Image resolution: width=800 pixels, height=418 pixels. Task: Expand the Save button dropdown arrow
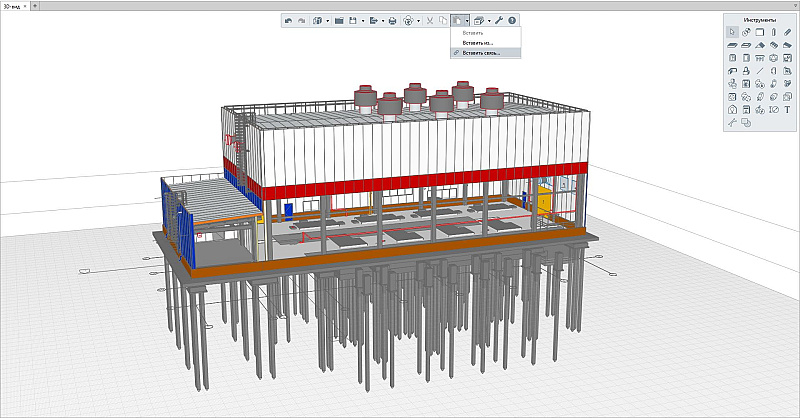pyautogui.click(x=362, y=20)
